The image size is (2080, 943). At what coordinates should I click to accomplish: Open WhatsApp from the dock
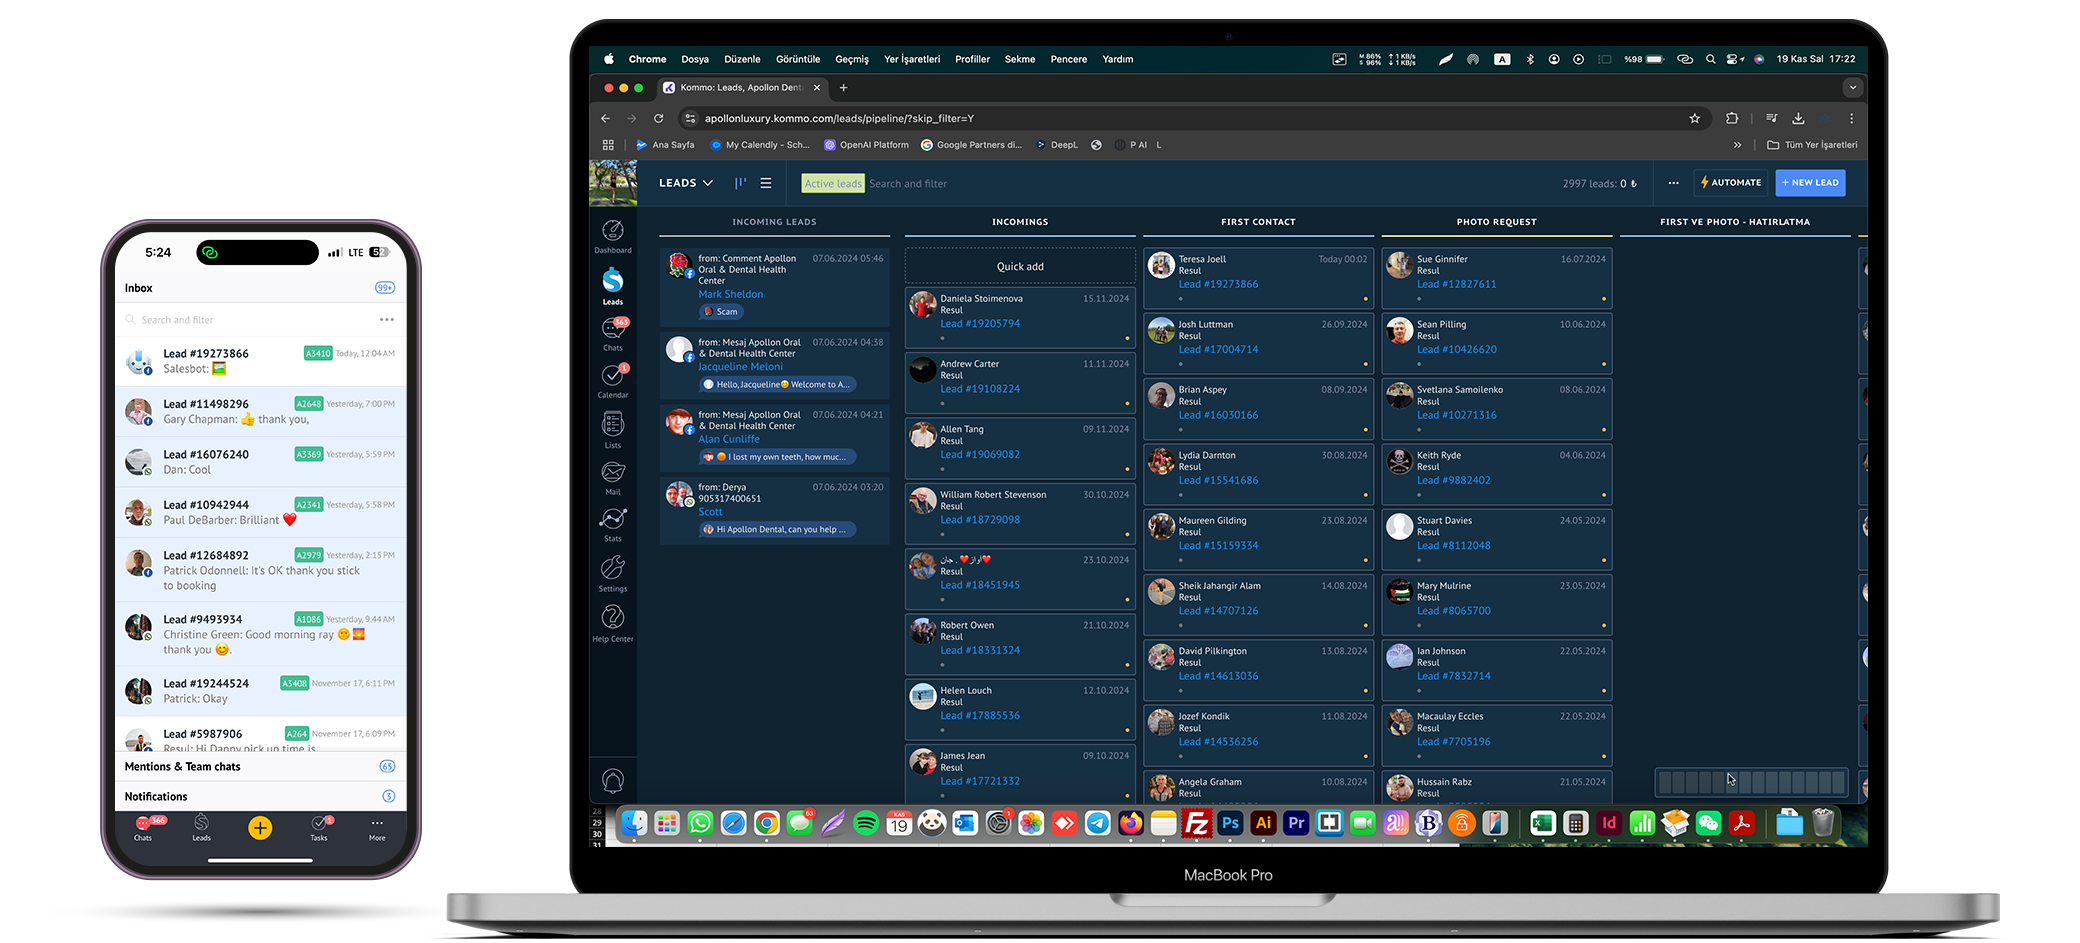[x=700, y=823]
